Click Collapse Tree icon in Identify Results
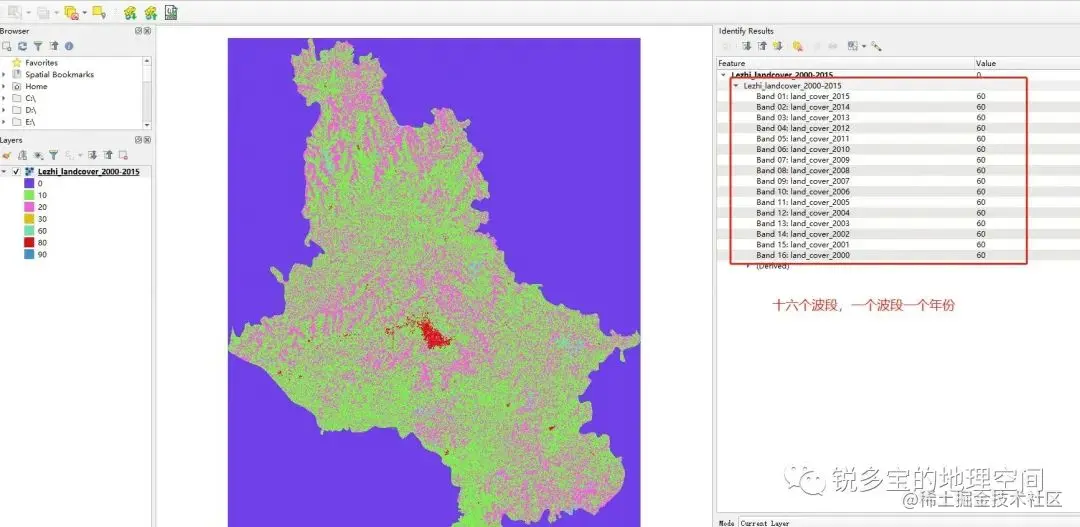 pos(762,46)
